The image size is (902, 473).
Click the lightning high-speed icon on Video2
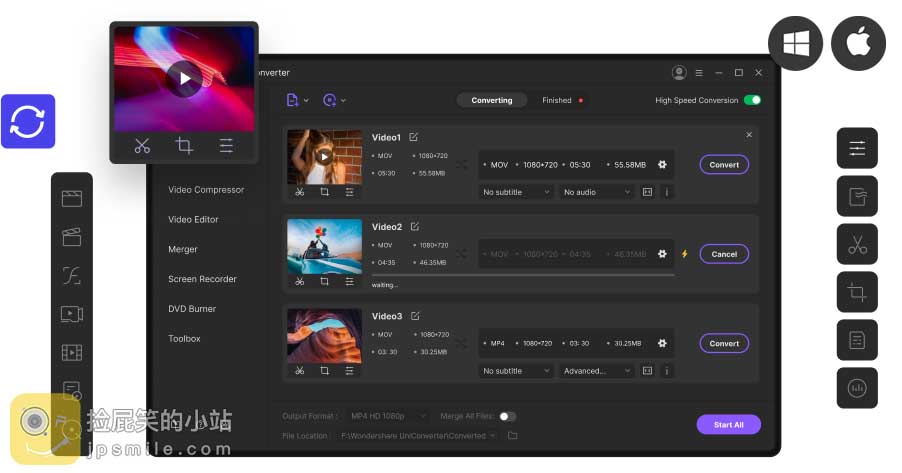(685, 254)
